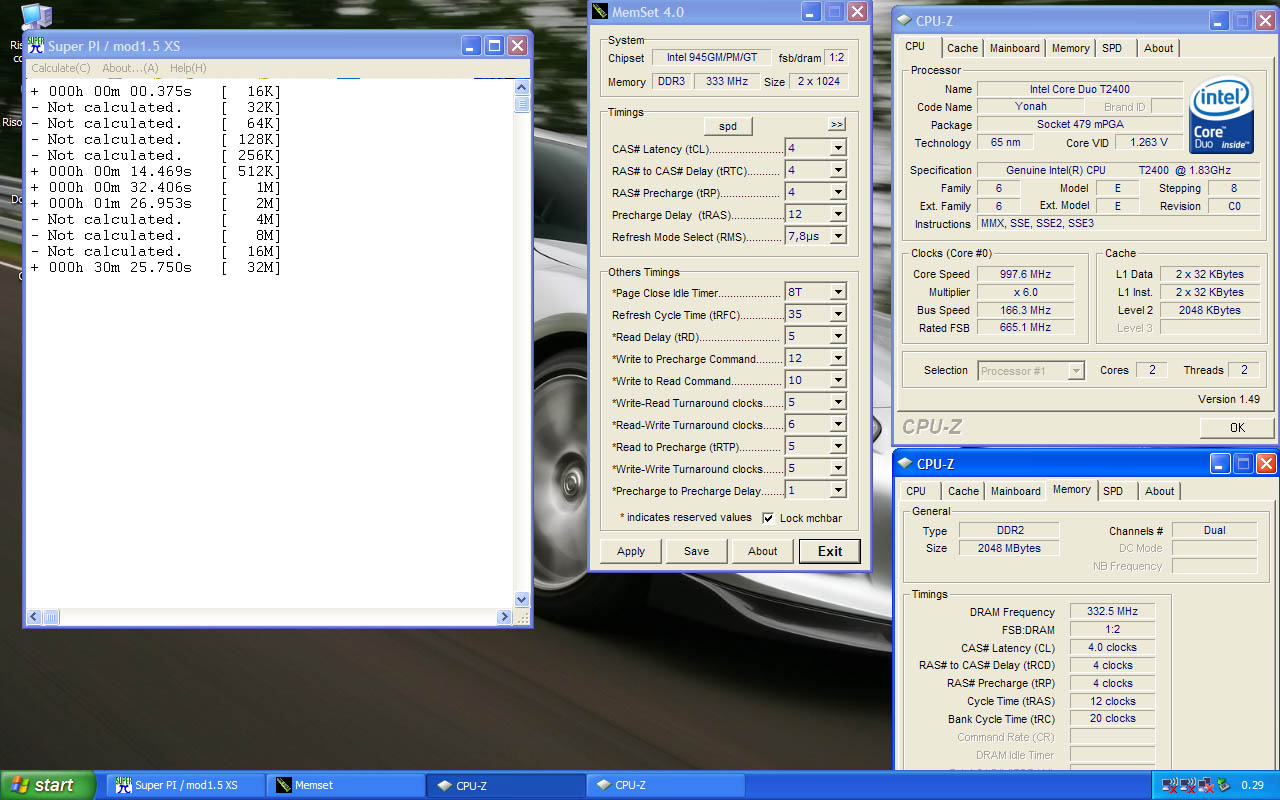Open Refresh Cycle Time (tRFC) dropdown

(838, 314)
